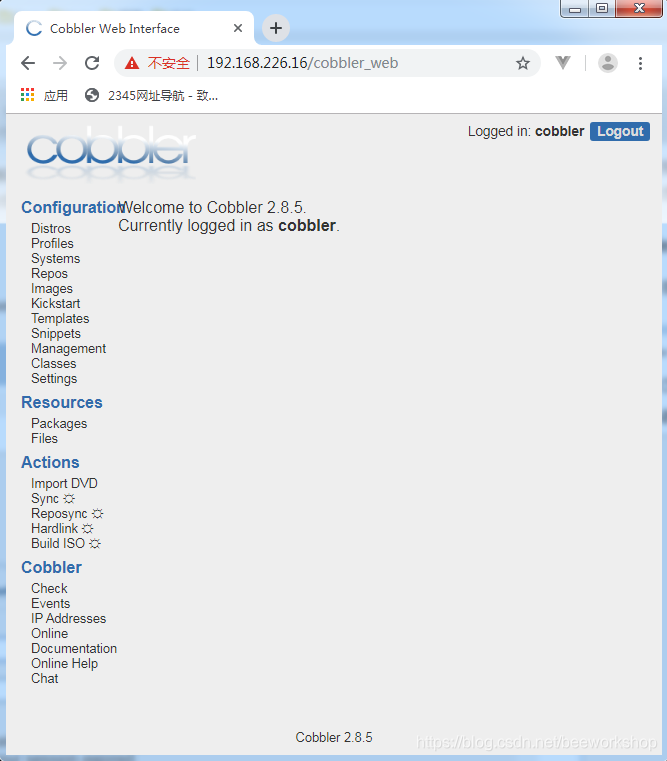Log out using the Logout button
Viewport: 667px width, 761px height.
pos(620,132)
